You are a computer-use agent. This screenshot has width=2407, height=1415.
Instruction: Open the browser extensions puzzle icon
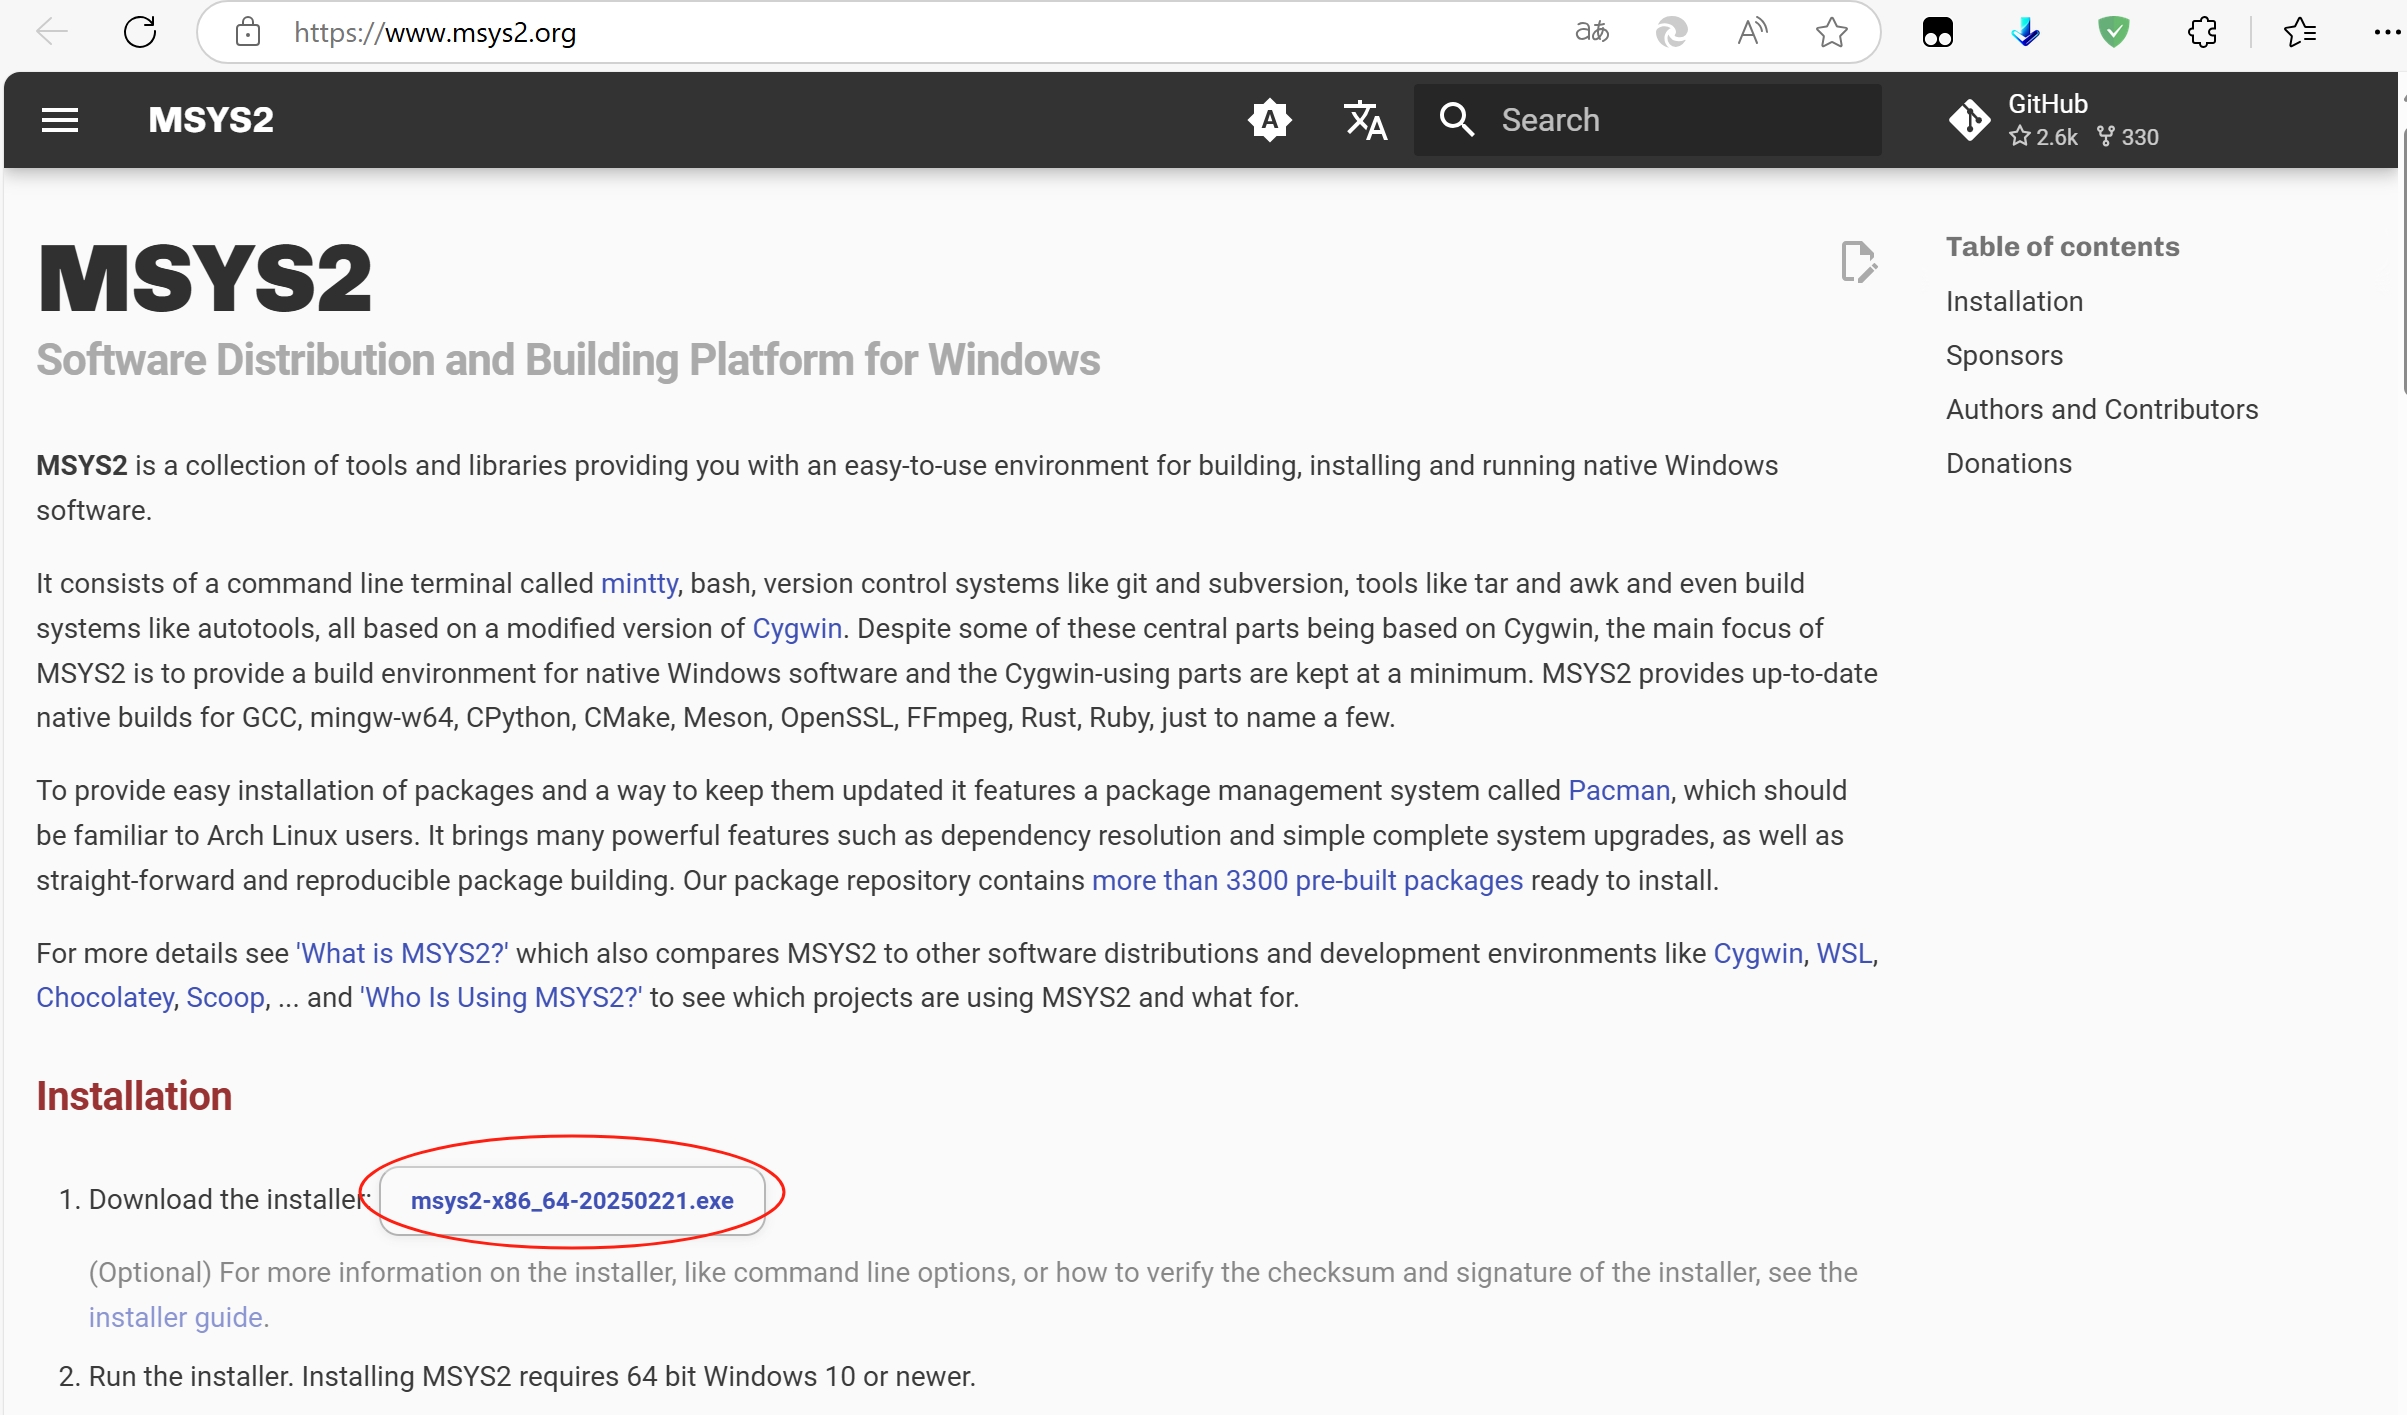pyautogui.click(x=2202, y=31)
